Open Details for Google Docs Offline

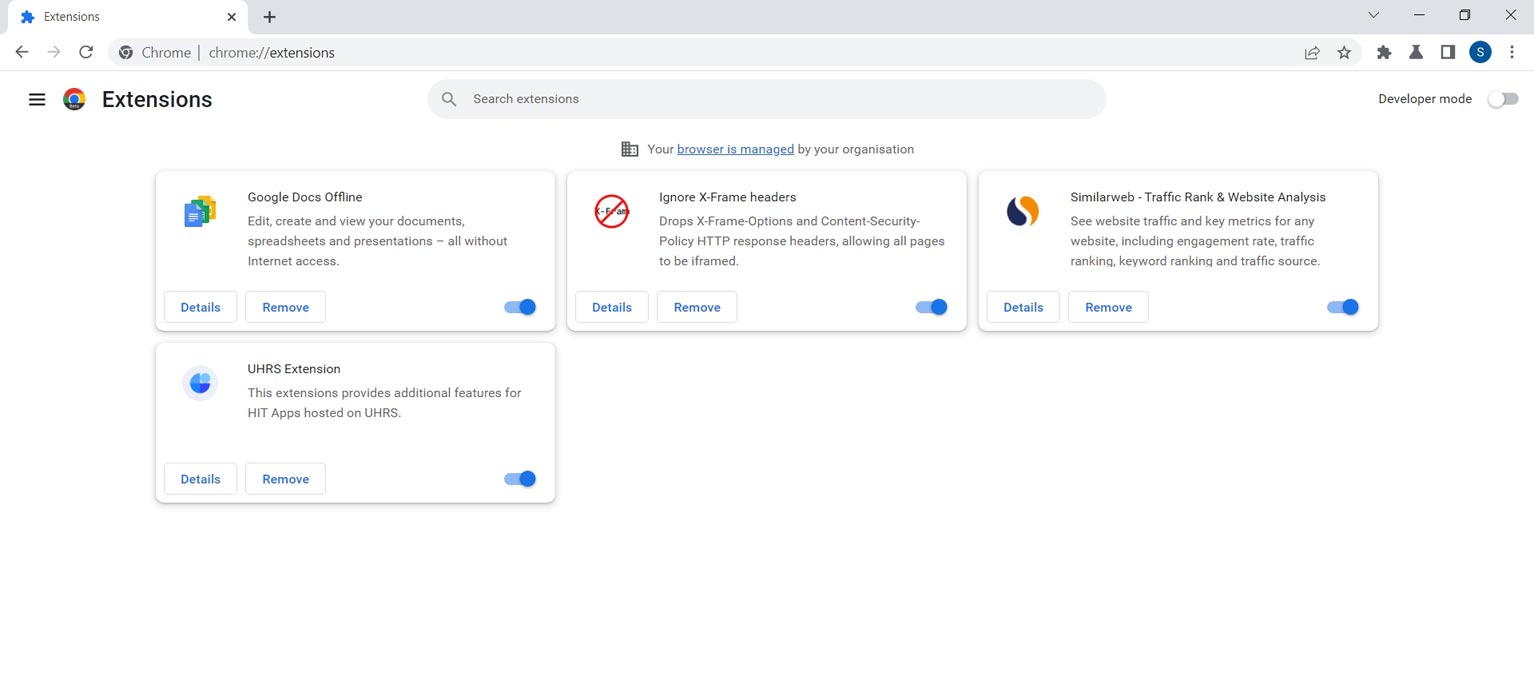(x=200, y=307)
